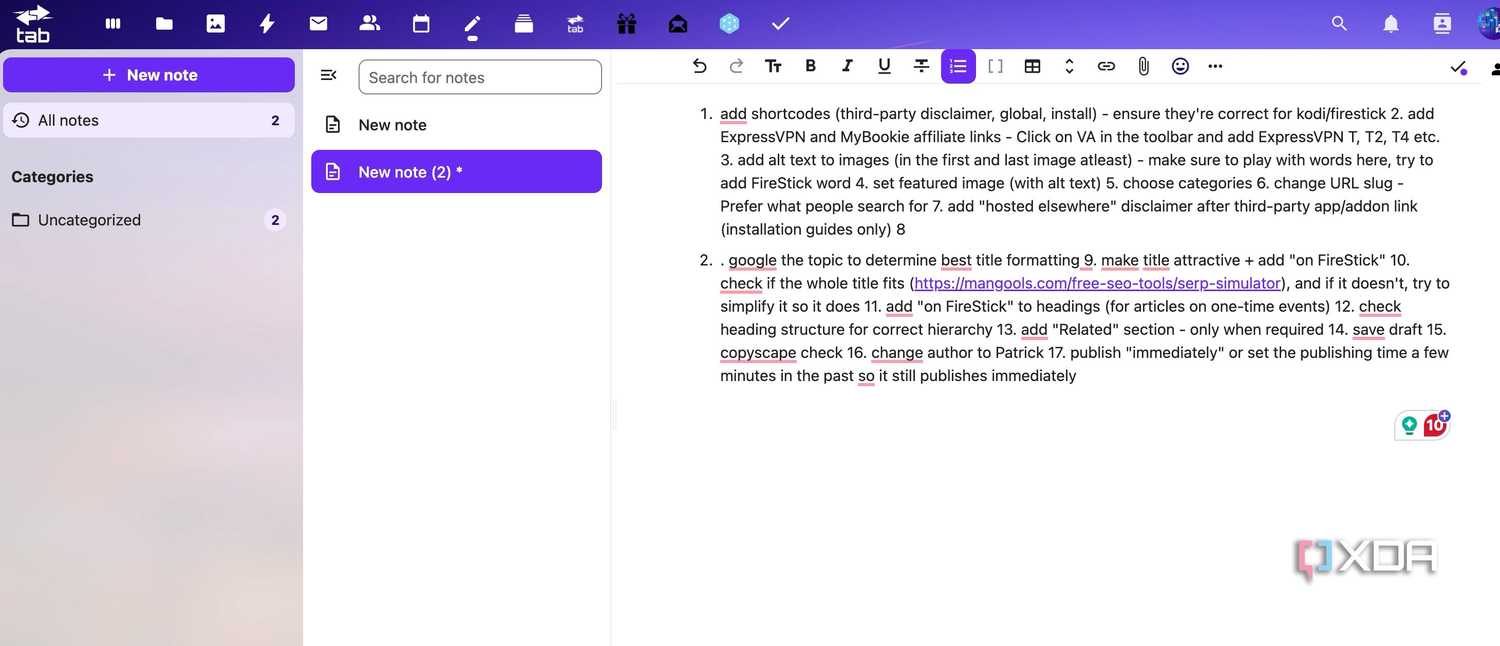Viewport: 1500px width, 646px height.
Task: Insert a link from toolbar
Action: (1106, 66)
